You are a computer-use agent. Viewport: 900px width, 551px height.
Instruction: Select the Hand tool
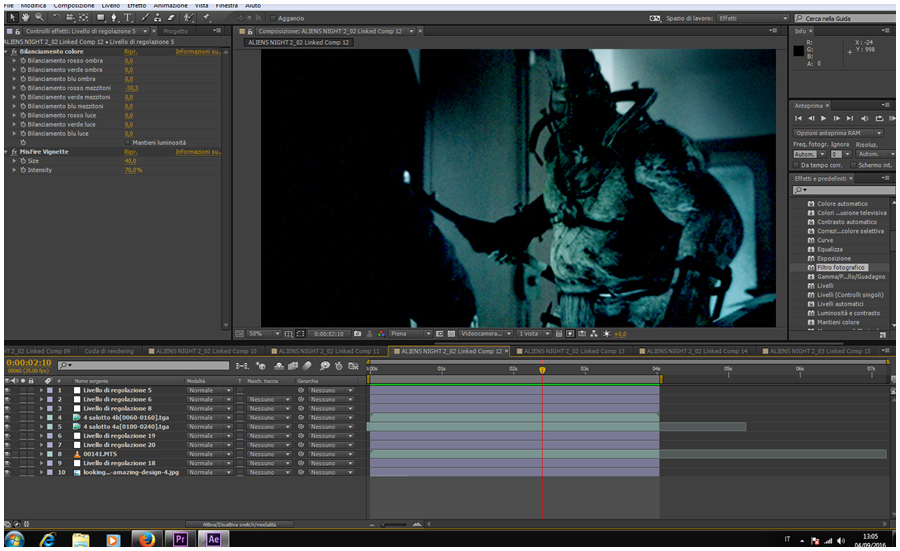pos(25,18)
